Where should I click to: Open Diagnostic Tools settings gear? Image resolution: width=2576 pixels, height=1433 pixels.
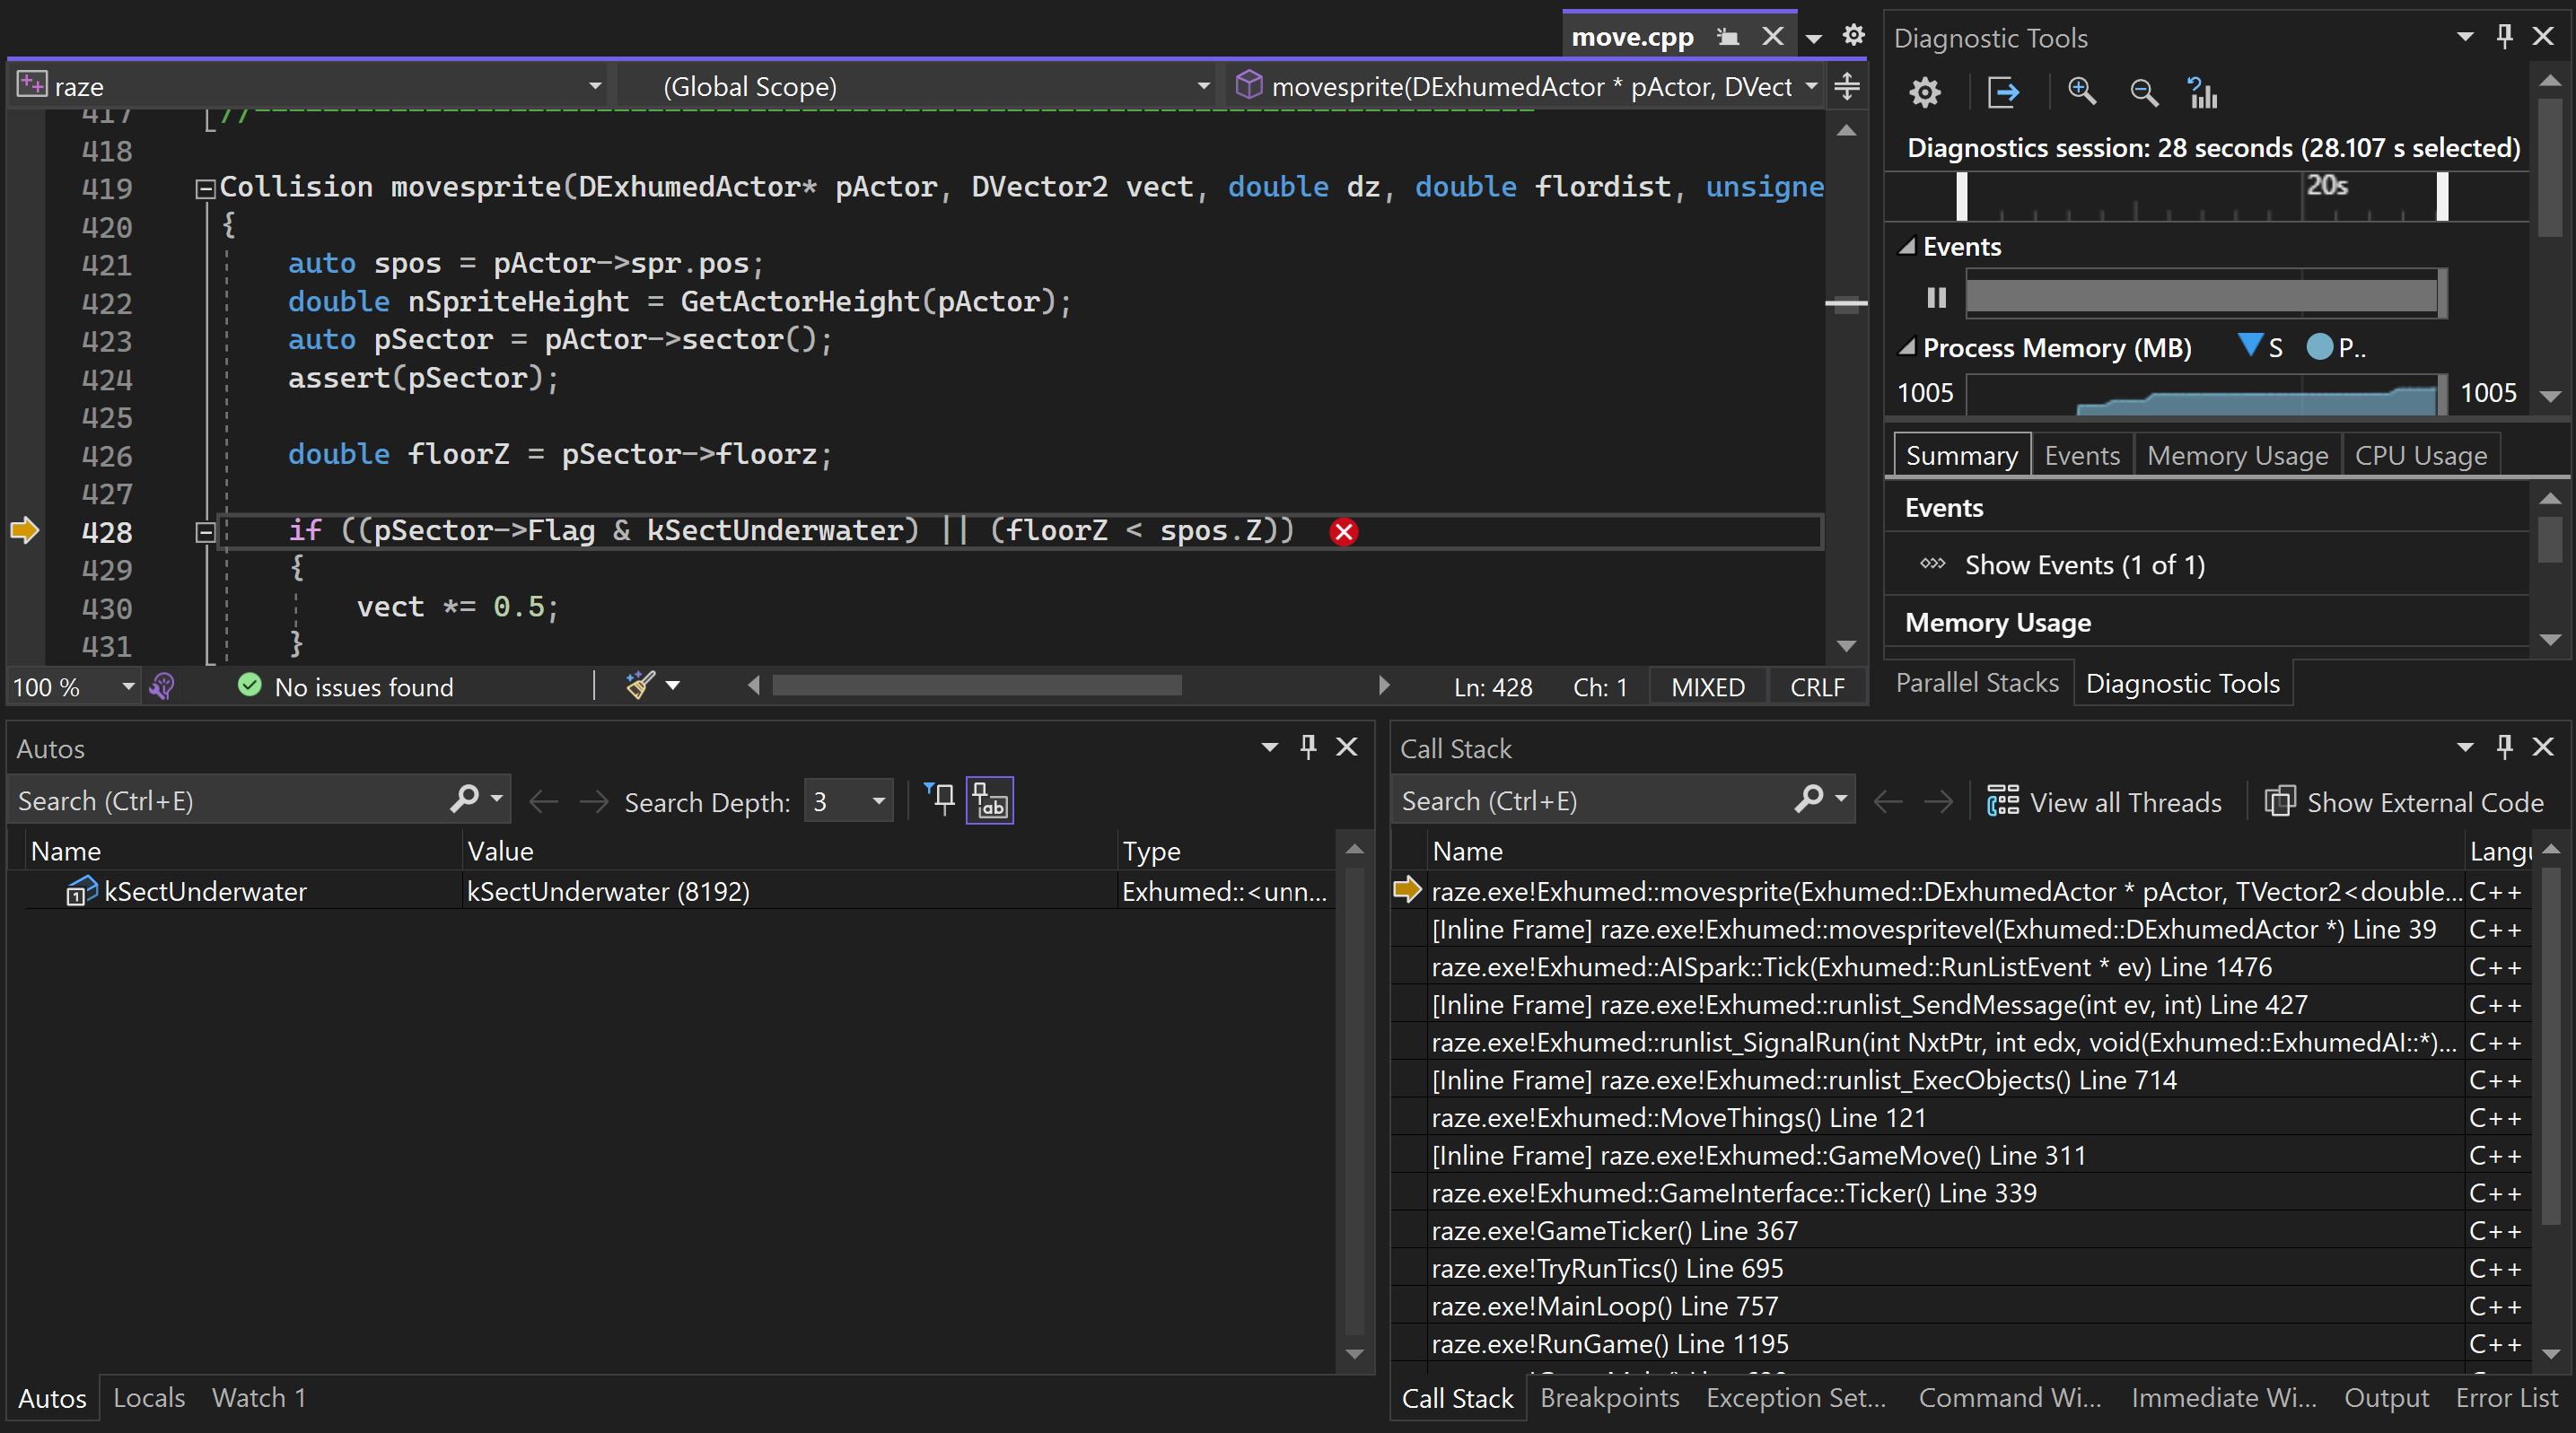click(1924, 93)
